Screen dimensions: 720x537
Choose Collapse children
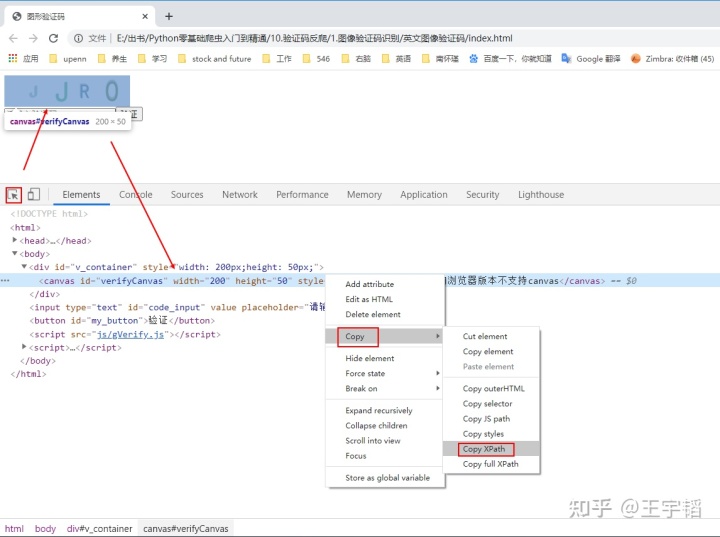coord(376,426)
